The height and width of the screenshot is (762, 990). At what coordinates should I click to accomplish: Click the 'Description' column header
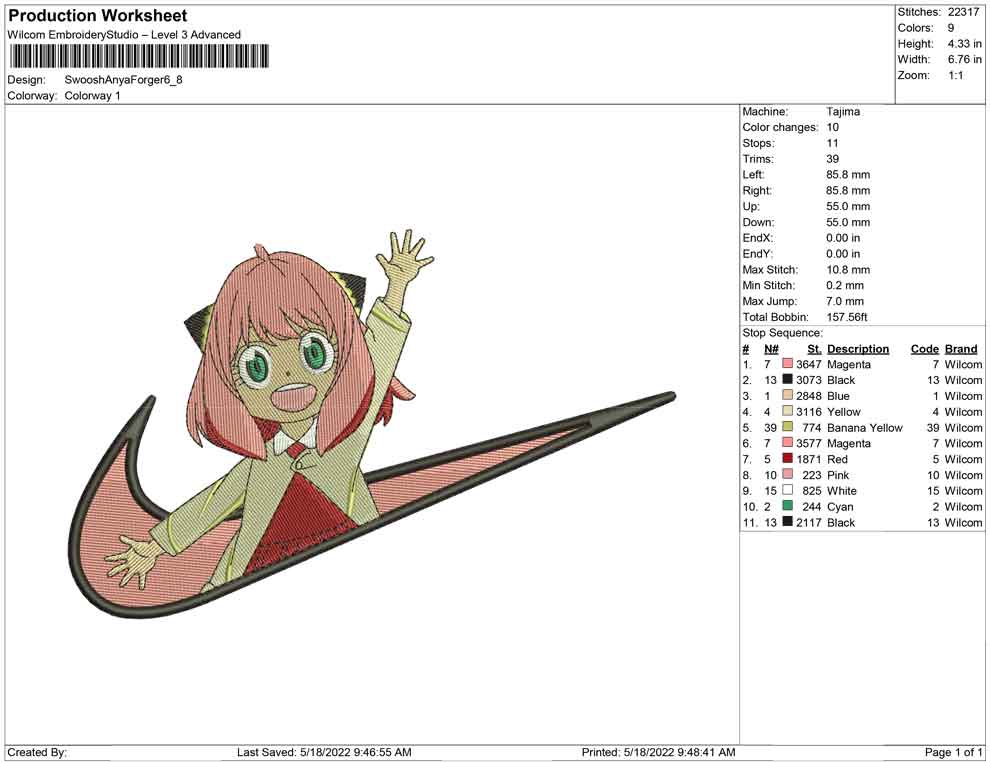point(857,348)
